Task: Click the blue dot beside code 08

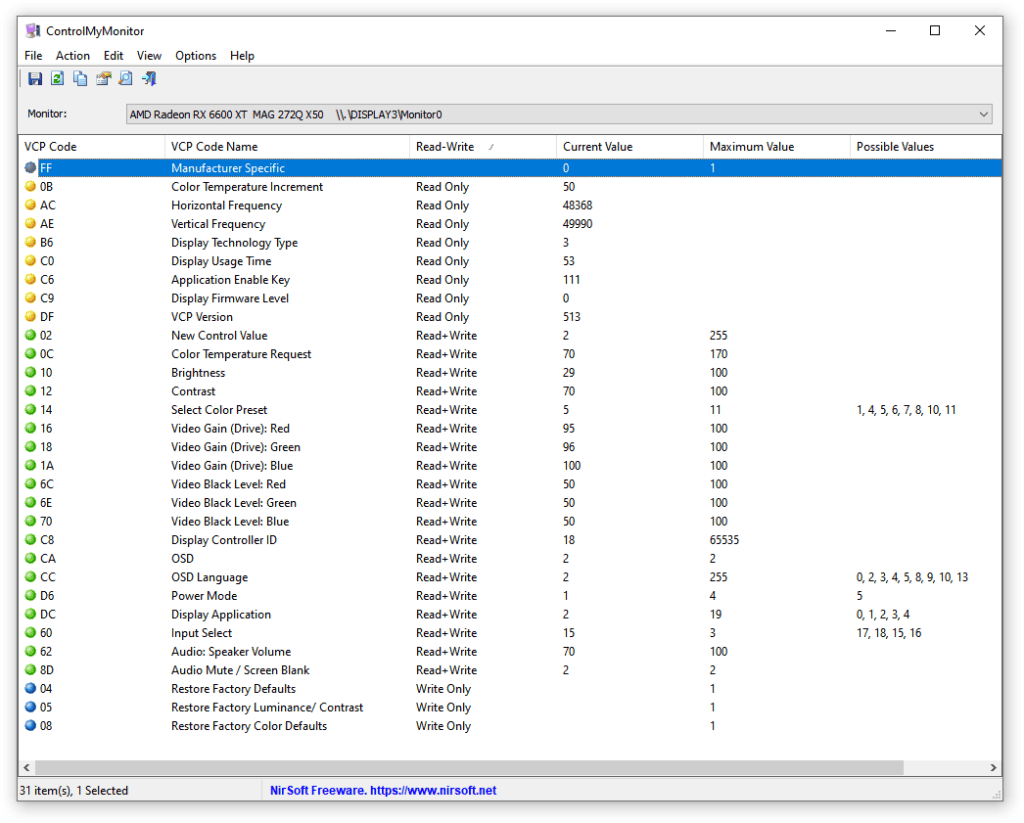Action: tap(30, 726)
